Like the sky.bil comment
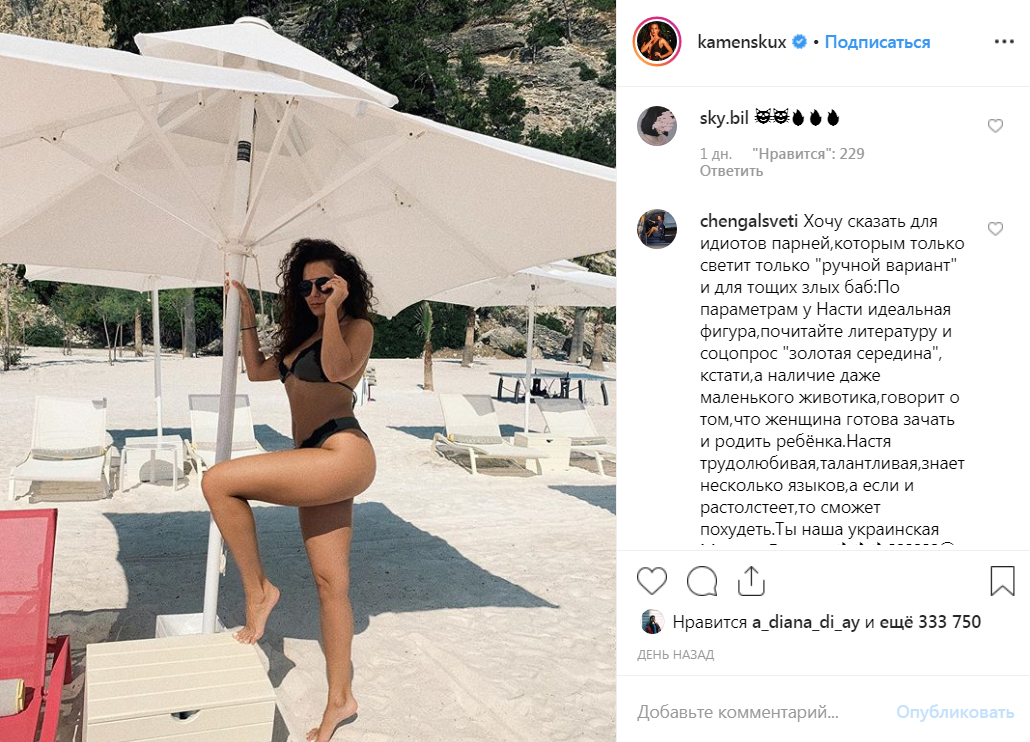1030x742 pixels. (x=995, y=125)
